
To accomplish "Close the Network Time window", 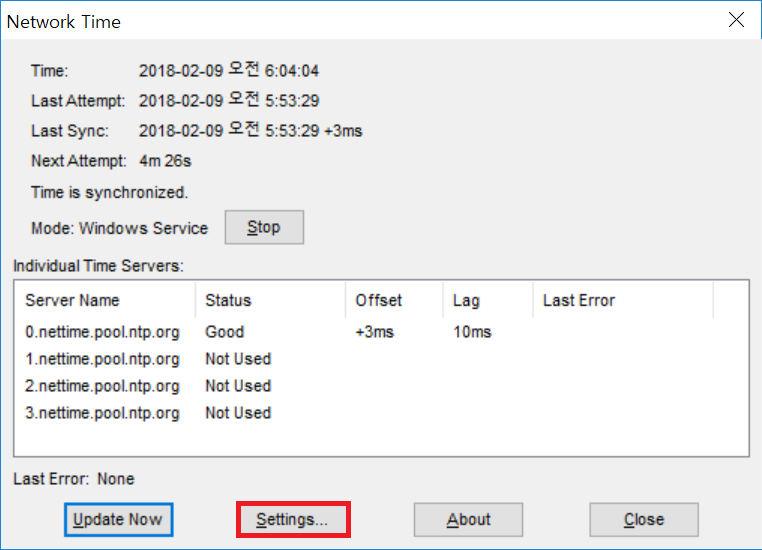I will click(x=736, y=20).
